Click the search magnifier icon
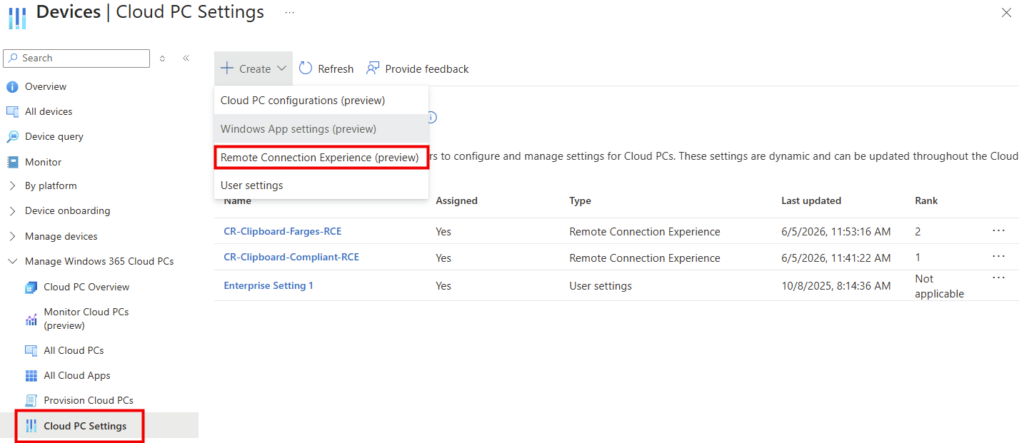This screenshot has width=1024, height=443. pos(13,58)
